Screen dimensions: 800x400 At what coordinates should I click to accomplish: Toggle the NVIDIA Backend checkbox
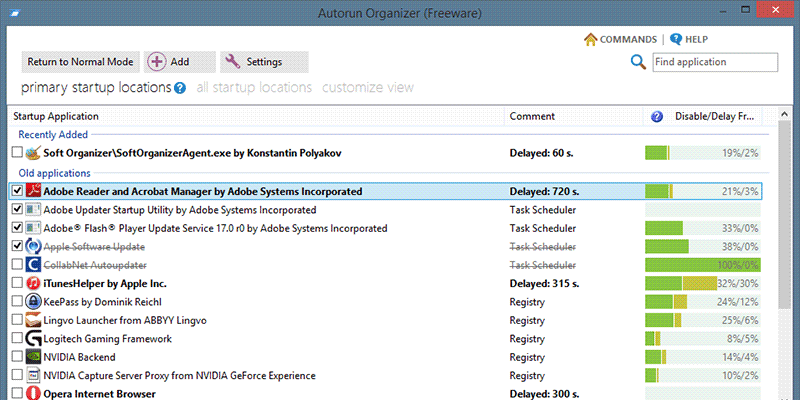click(16, 357)
